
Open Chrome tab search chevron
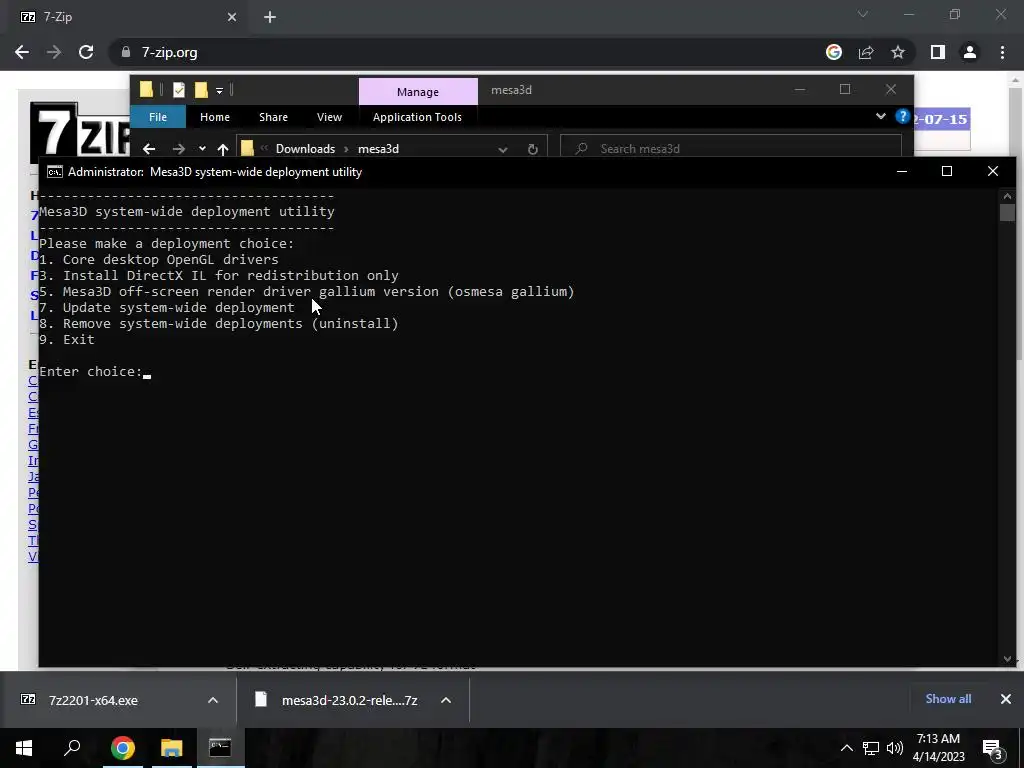click(863, 14)
